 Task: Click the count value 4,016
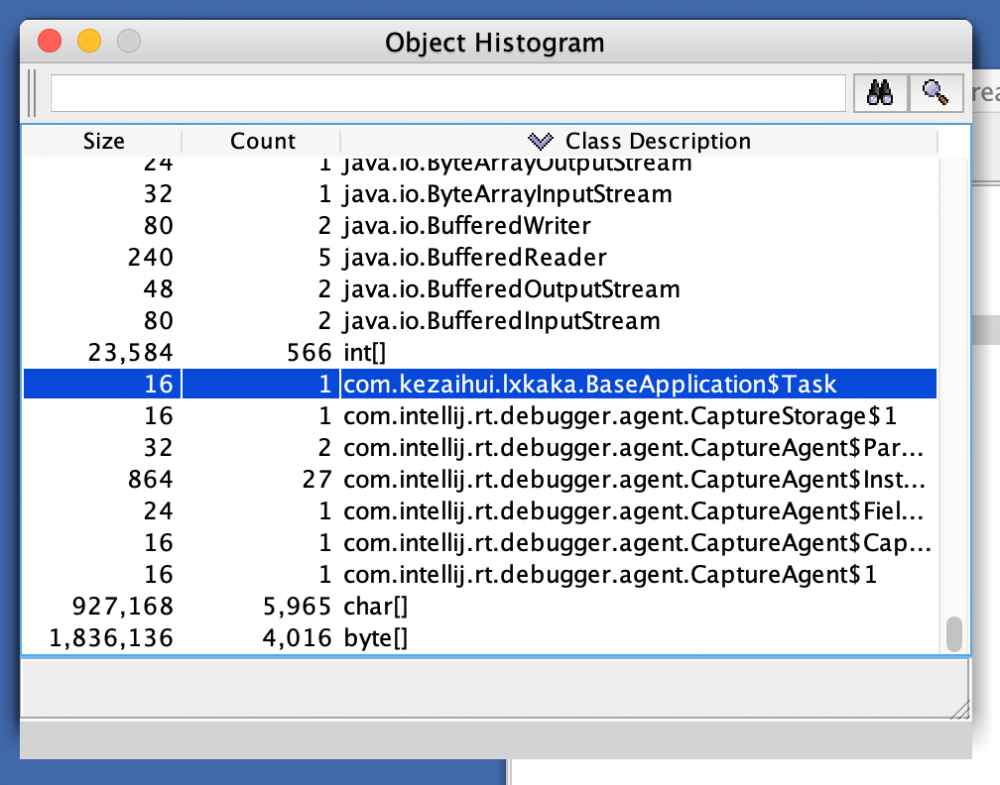tap(297, 638)
